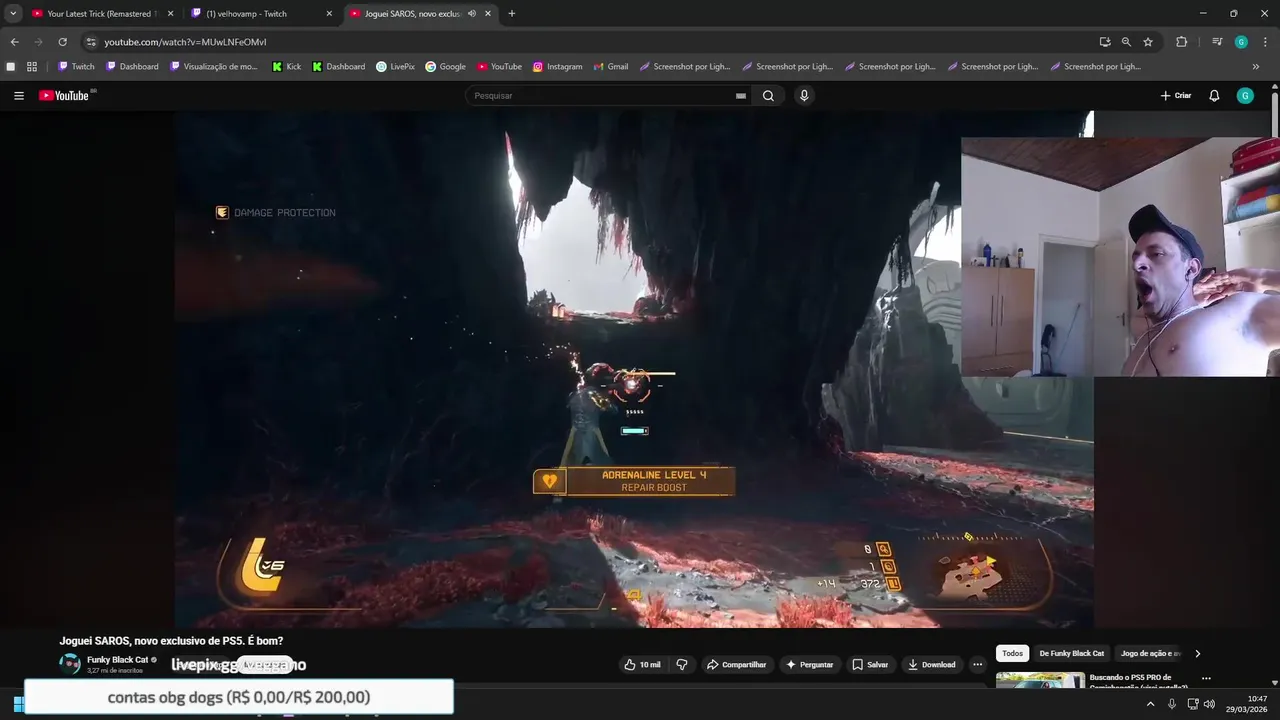The height and width of the screenshot is (720, 1280).
Task: Bookmark this page with the star
Action: coord(1148,42)
